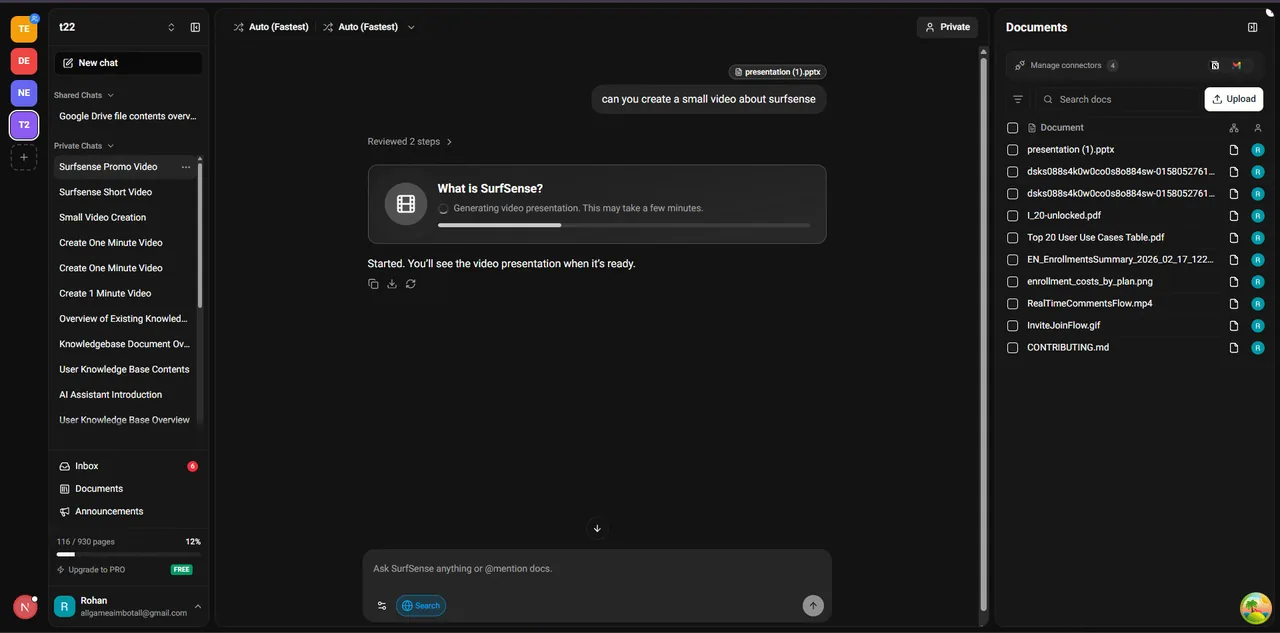Screen dimensions: 1280x633
Task: Click the pages usage progress bar
Action: tap(128, 554)
